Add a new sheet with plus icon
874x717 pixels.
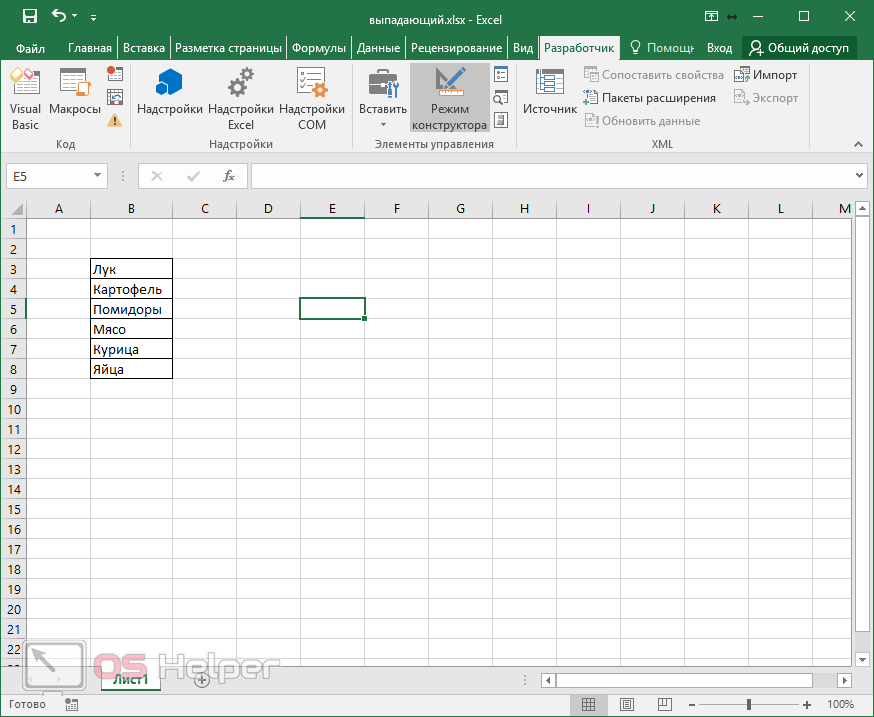(201, 680)
